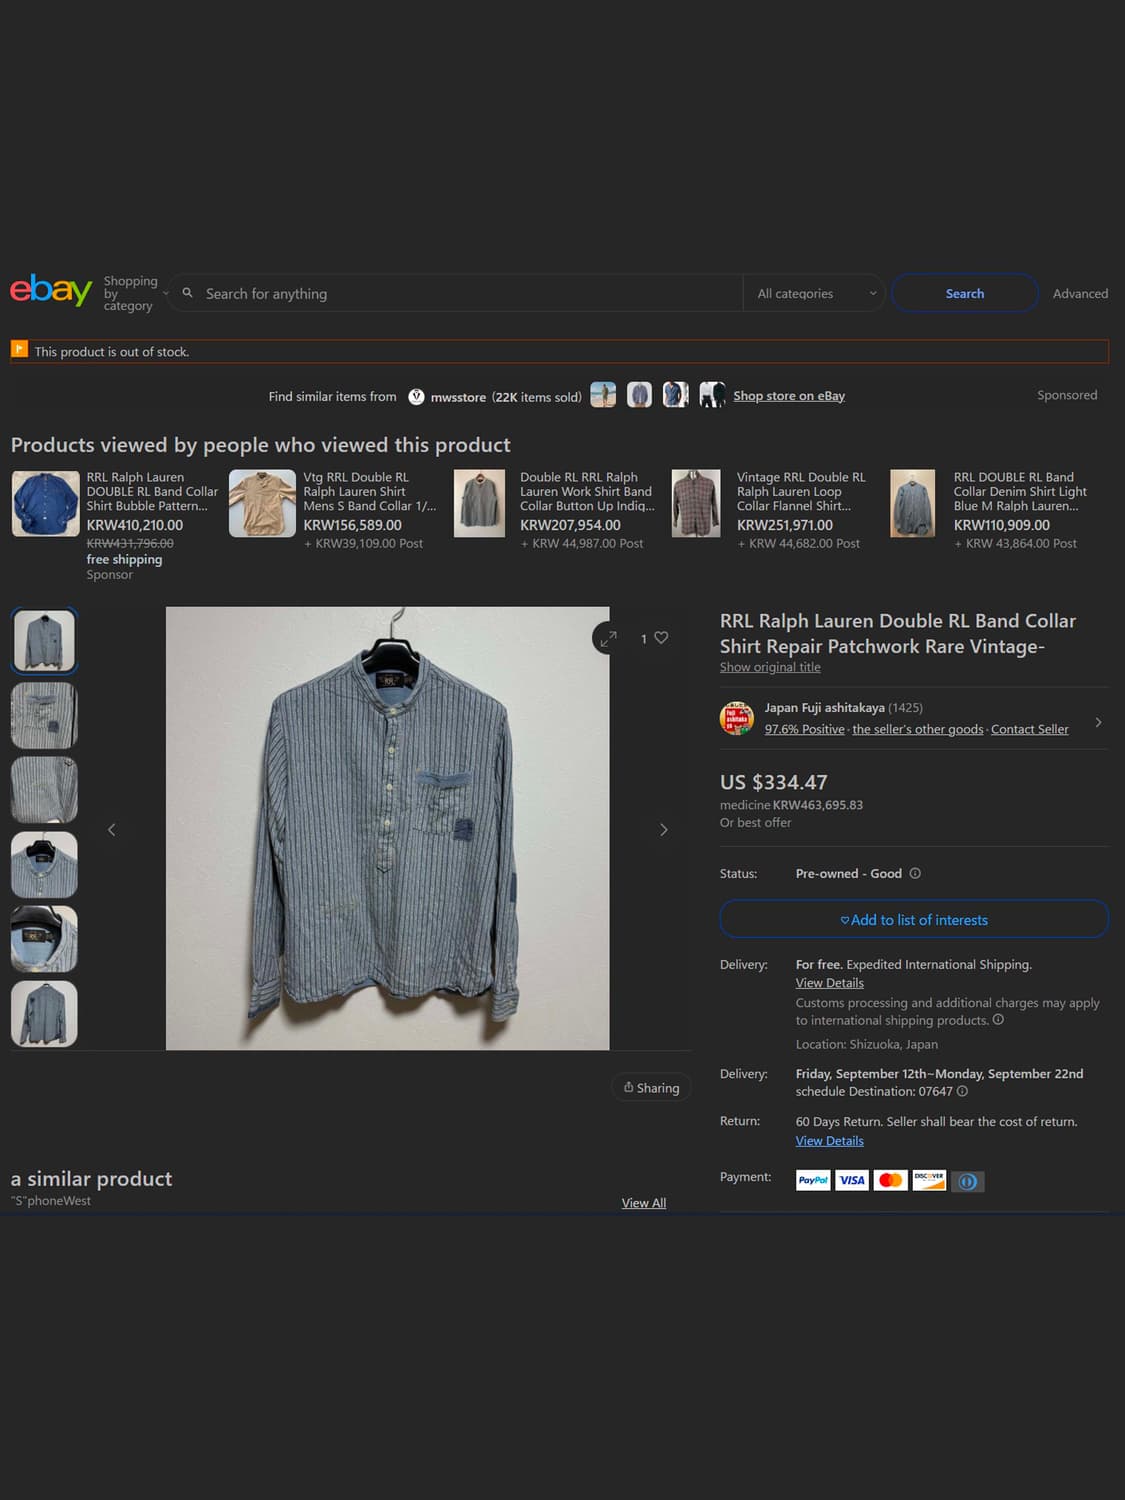Viewport: 1125px width, 1500px height.
Task: Expand image to full screen
Action: [x=608, y=638]
